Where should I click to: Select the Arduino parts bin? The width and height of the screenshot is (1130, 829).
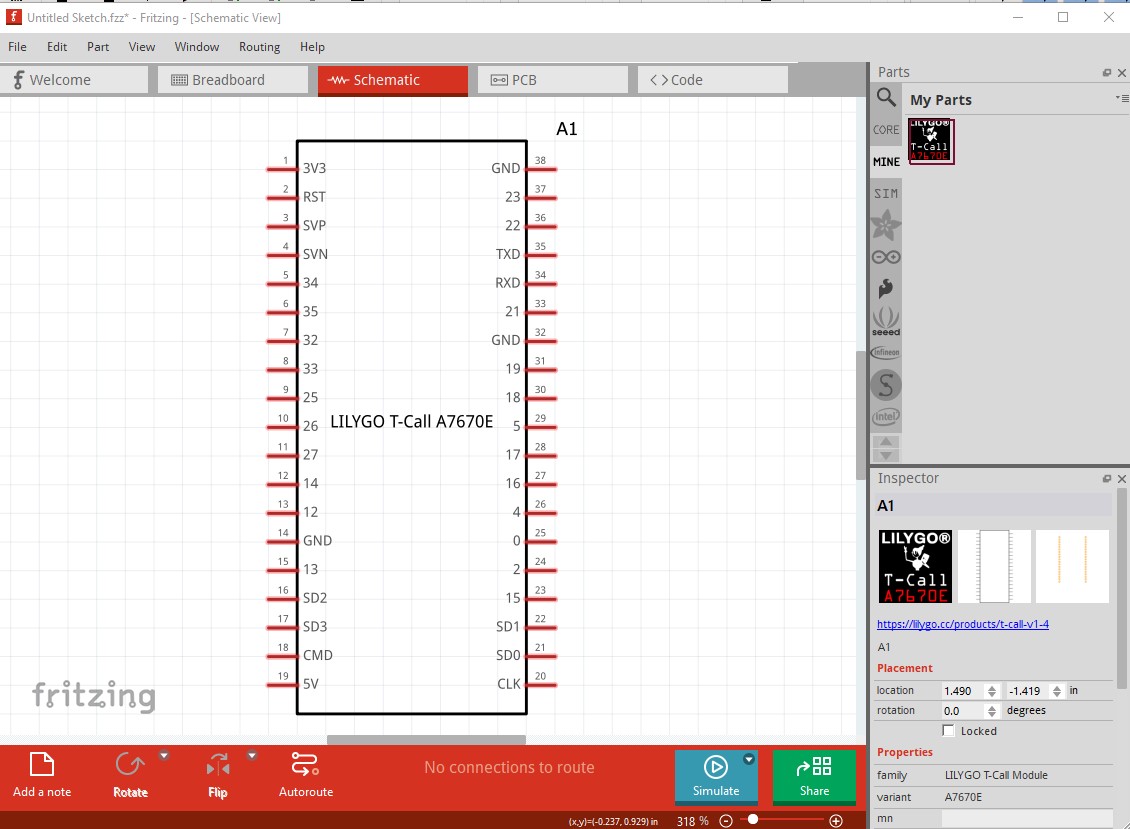point(886,257)
